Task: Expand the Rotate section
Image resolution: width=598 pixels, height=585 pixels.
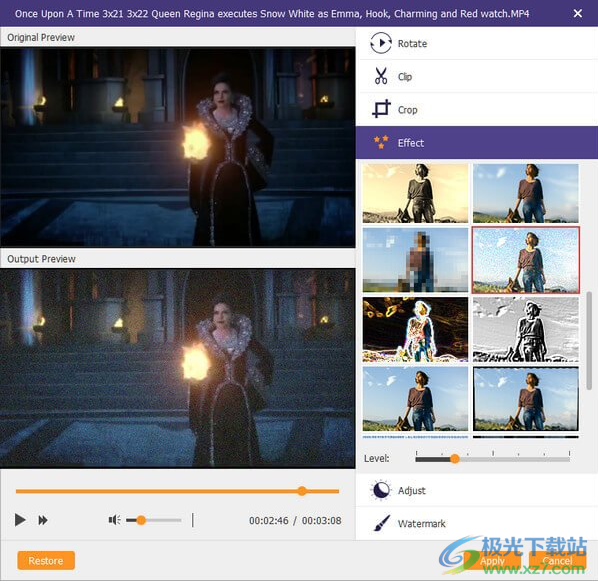Action: [477, 43]
